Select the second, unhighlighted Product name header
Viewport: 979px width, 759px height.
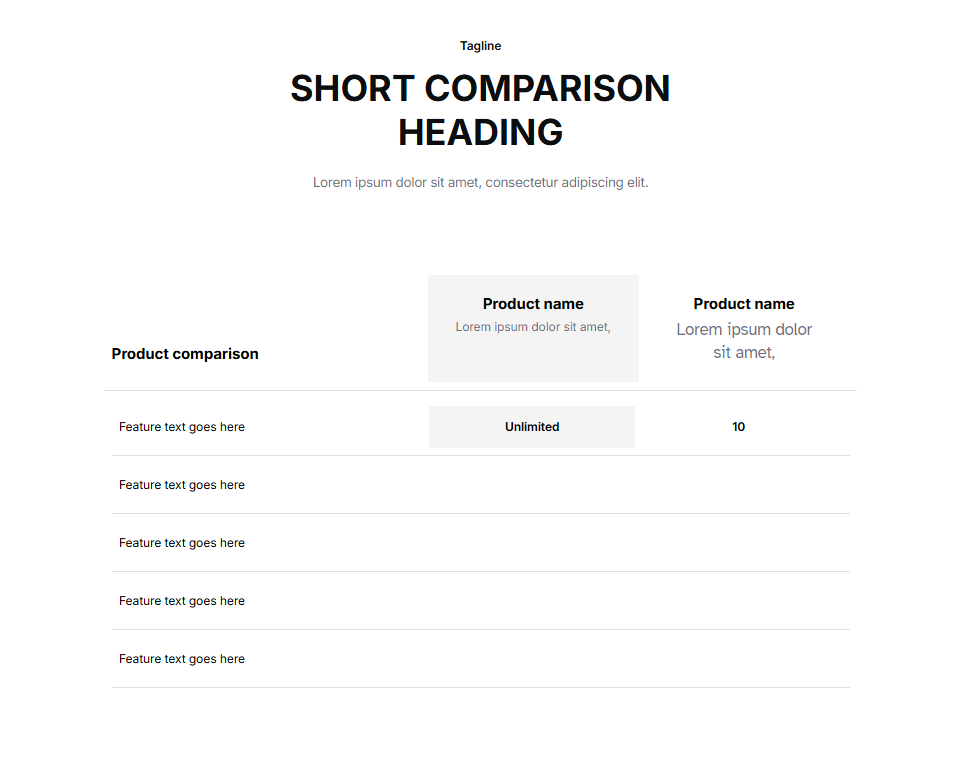click(744, 304)
